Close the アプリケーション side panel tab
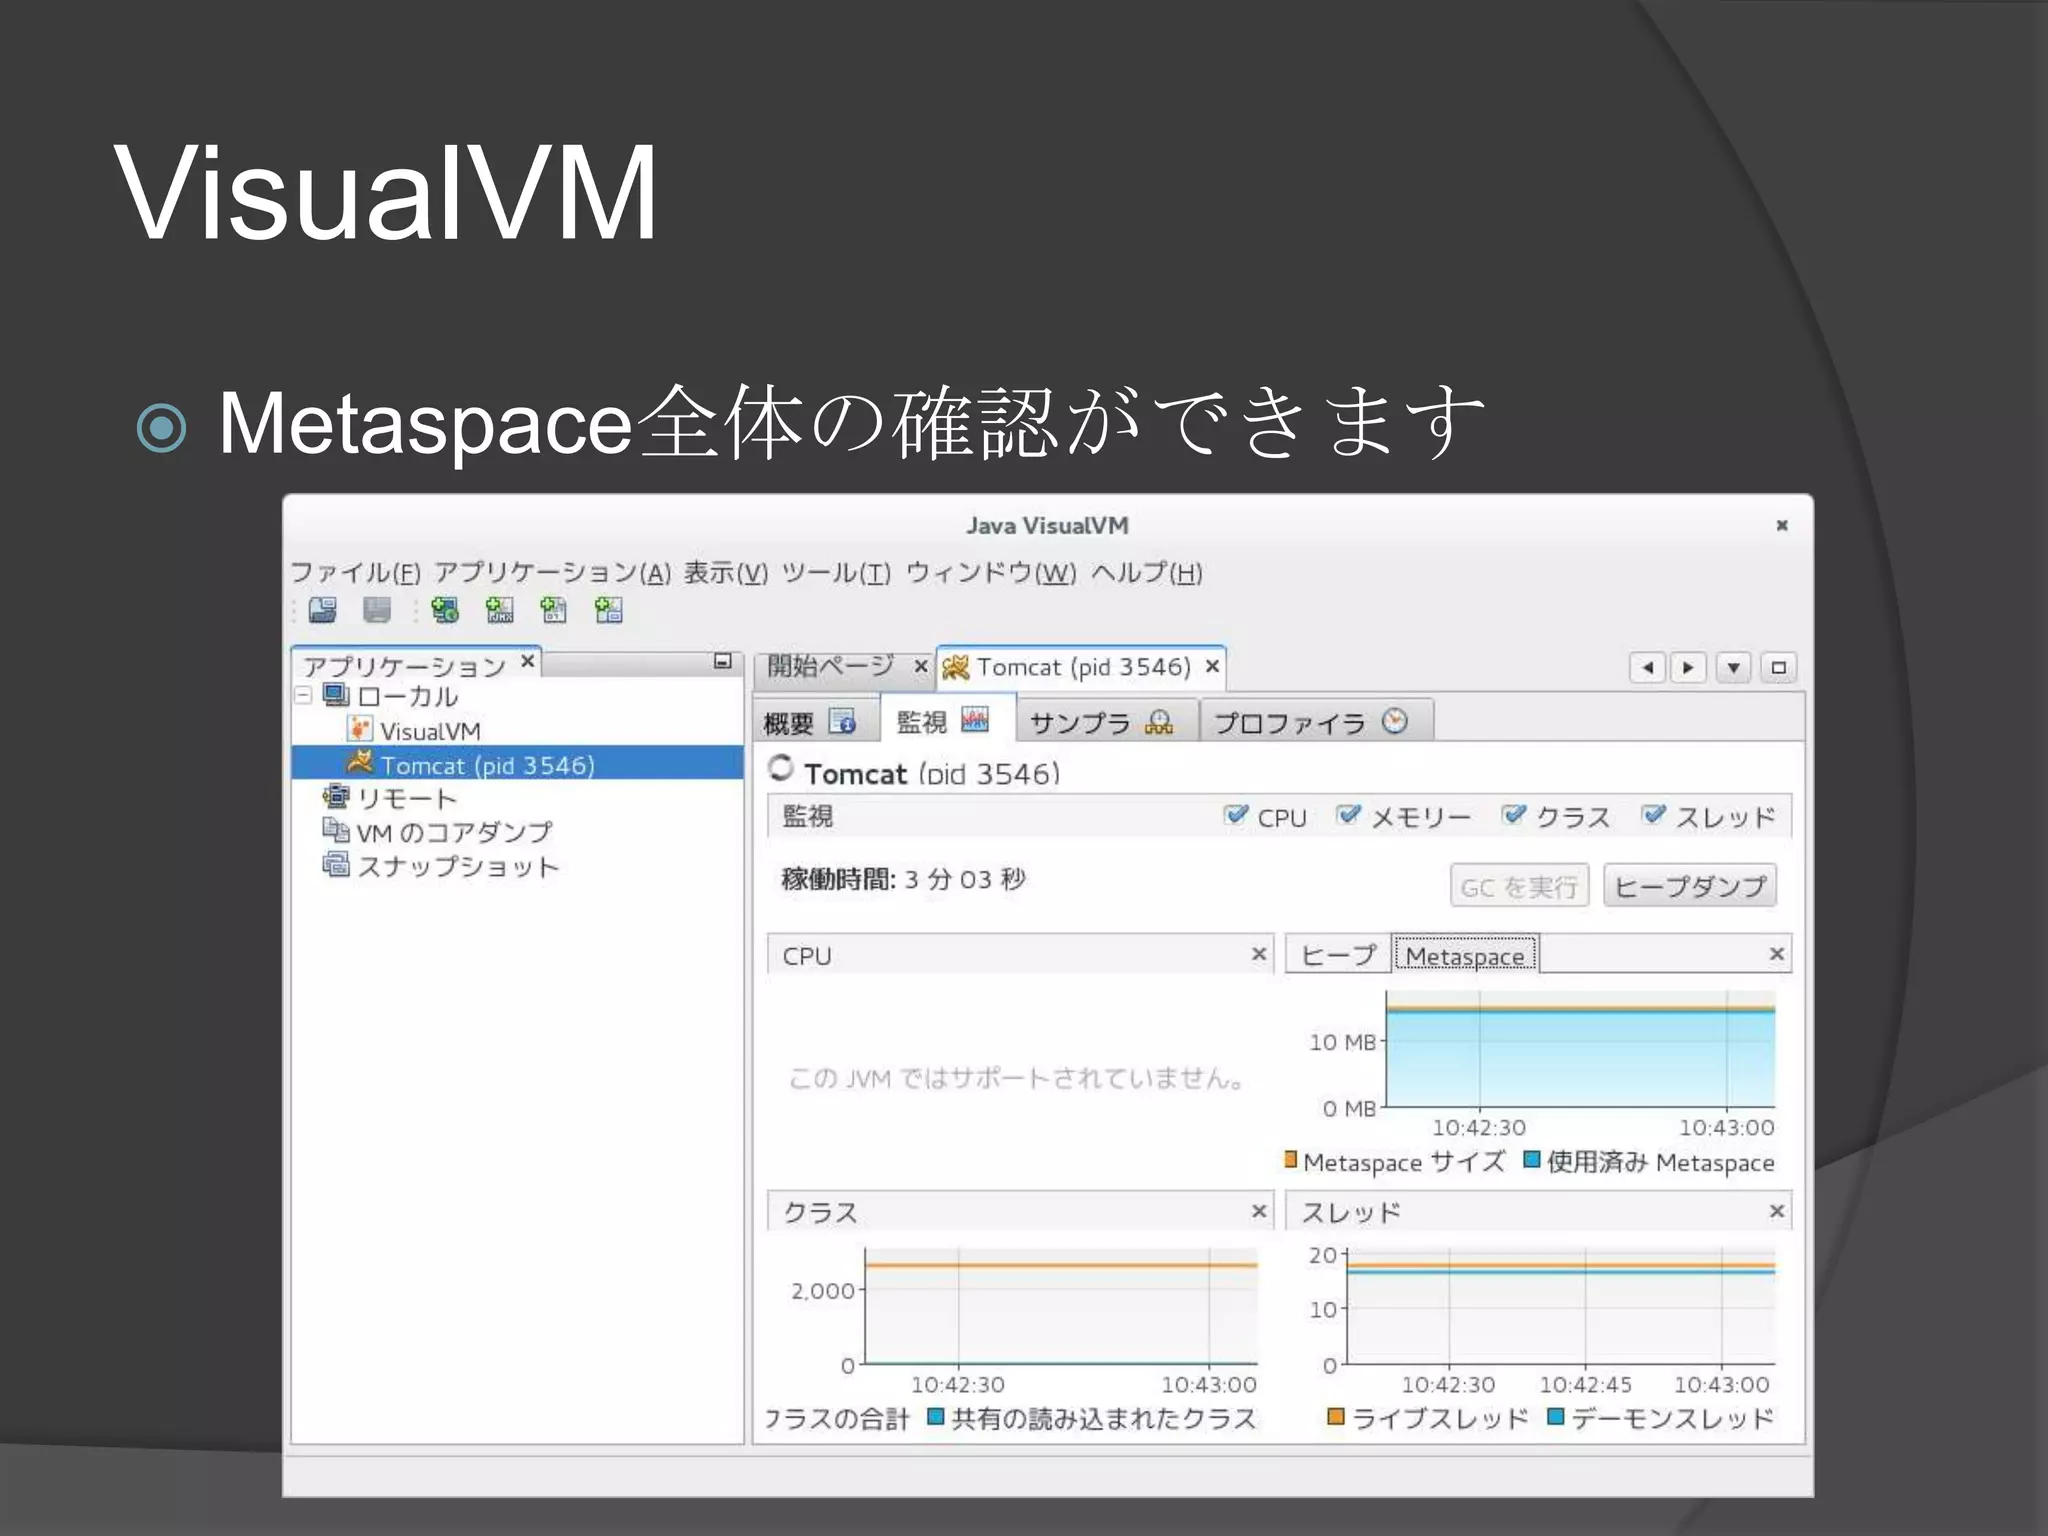Screen dimensions: 2048x1536 [528, 661]
